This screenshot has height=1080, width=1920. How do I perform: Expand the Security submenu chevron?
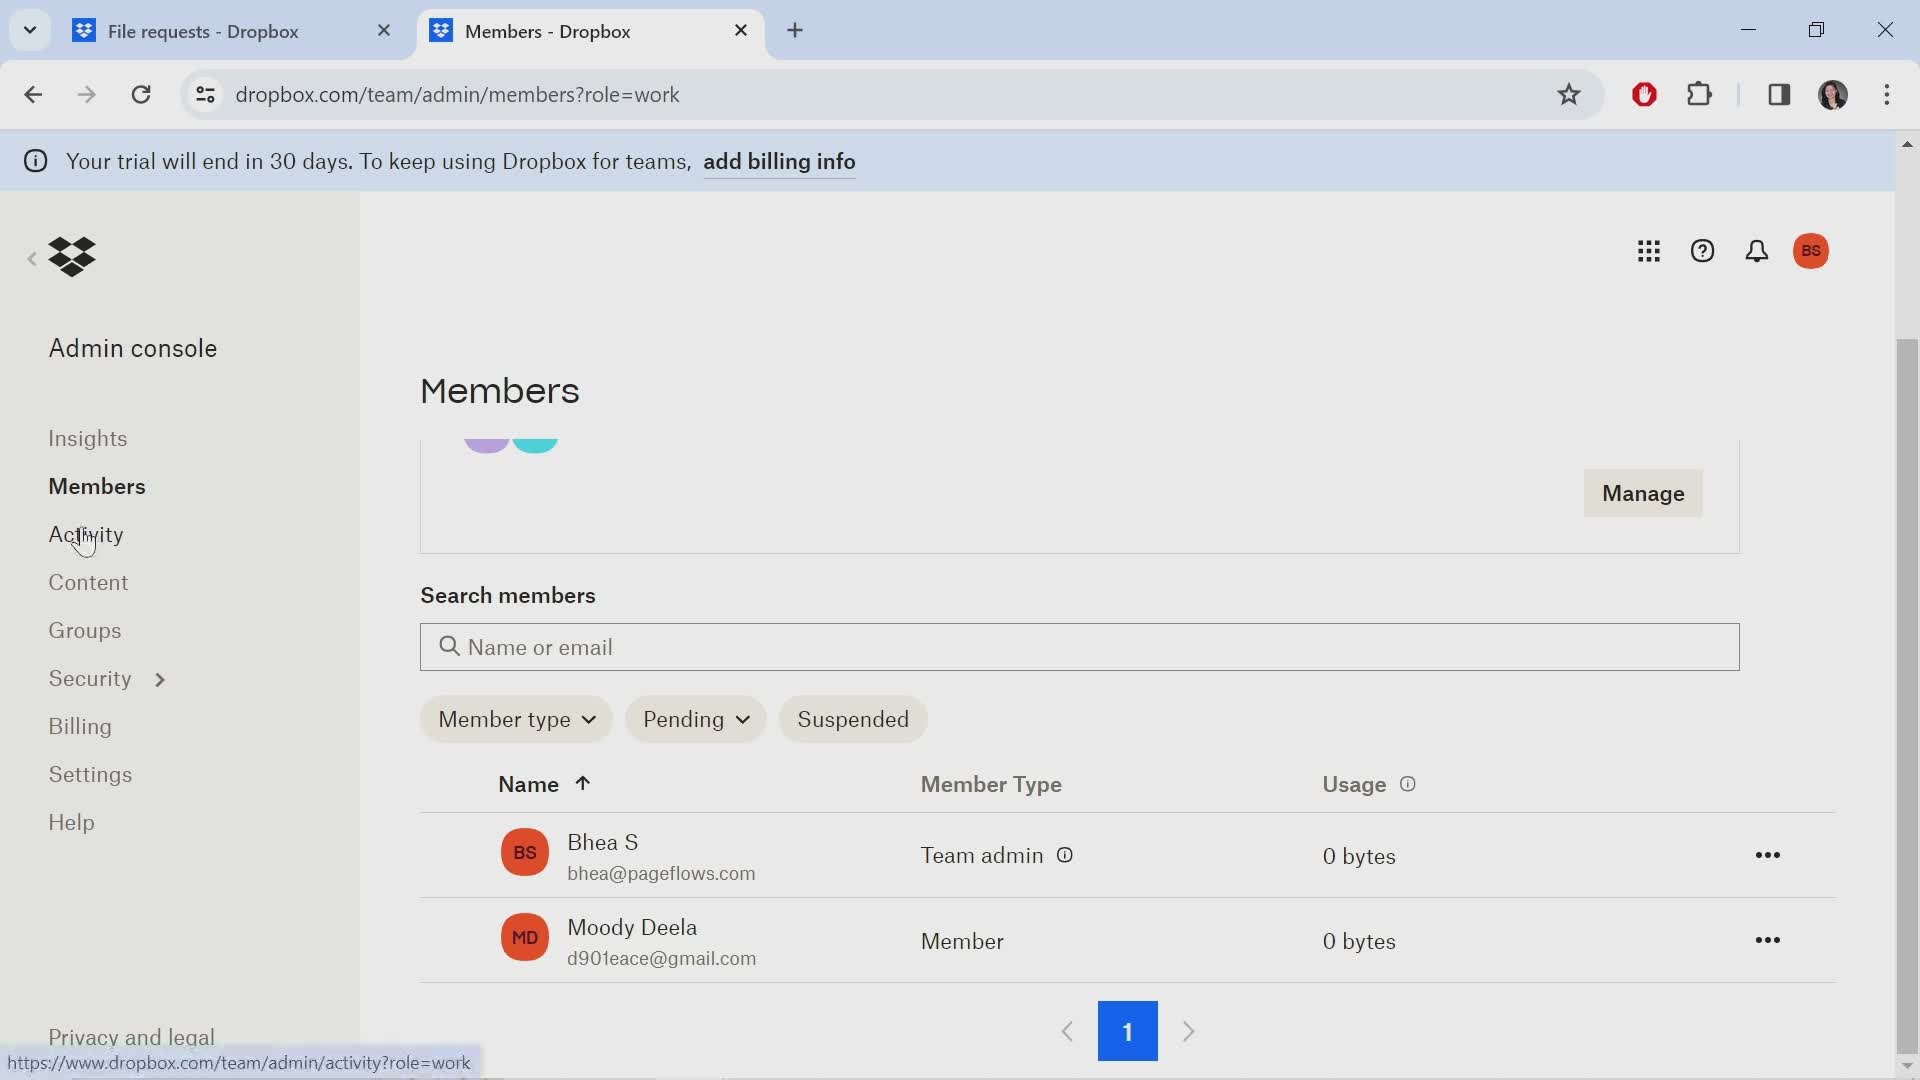point(160,680)
